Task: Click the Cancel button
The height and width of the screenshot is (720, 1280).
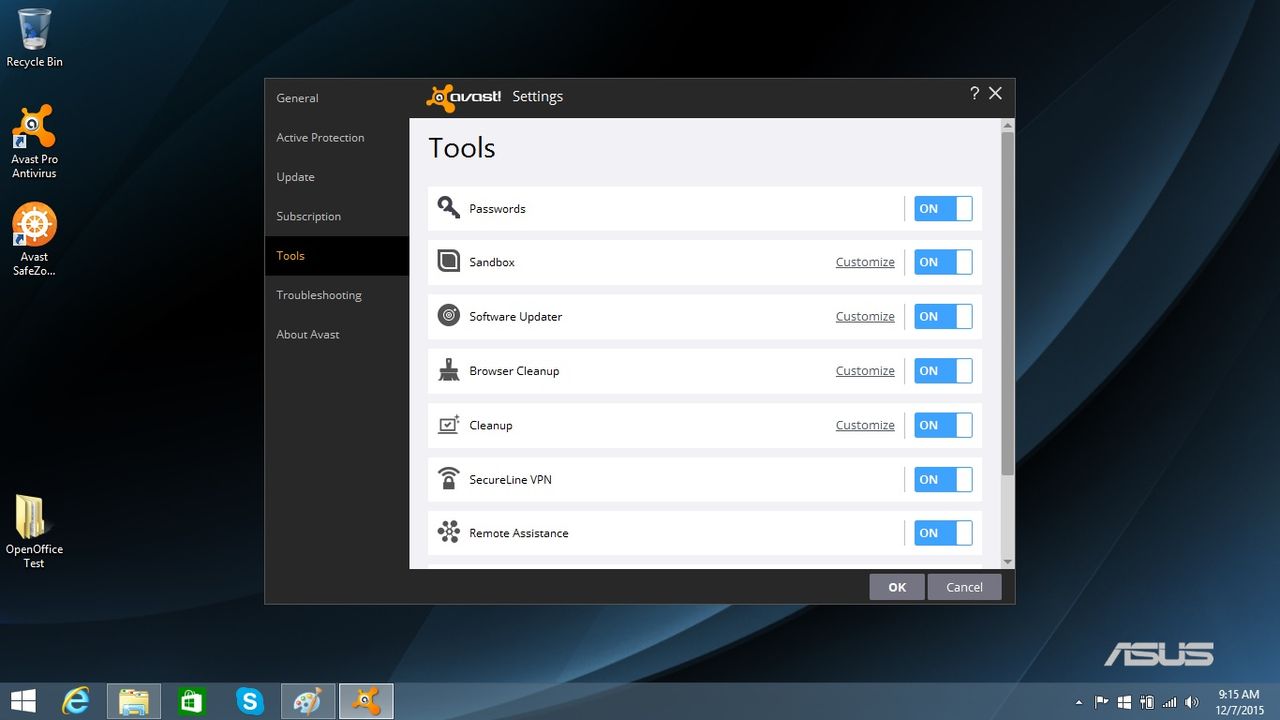Action: [964, 587]
